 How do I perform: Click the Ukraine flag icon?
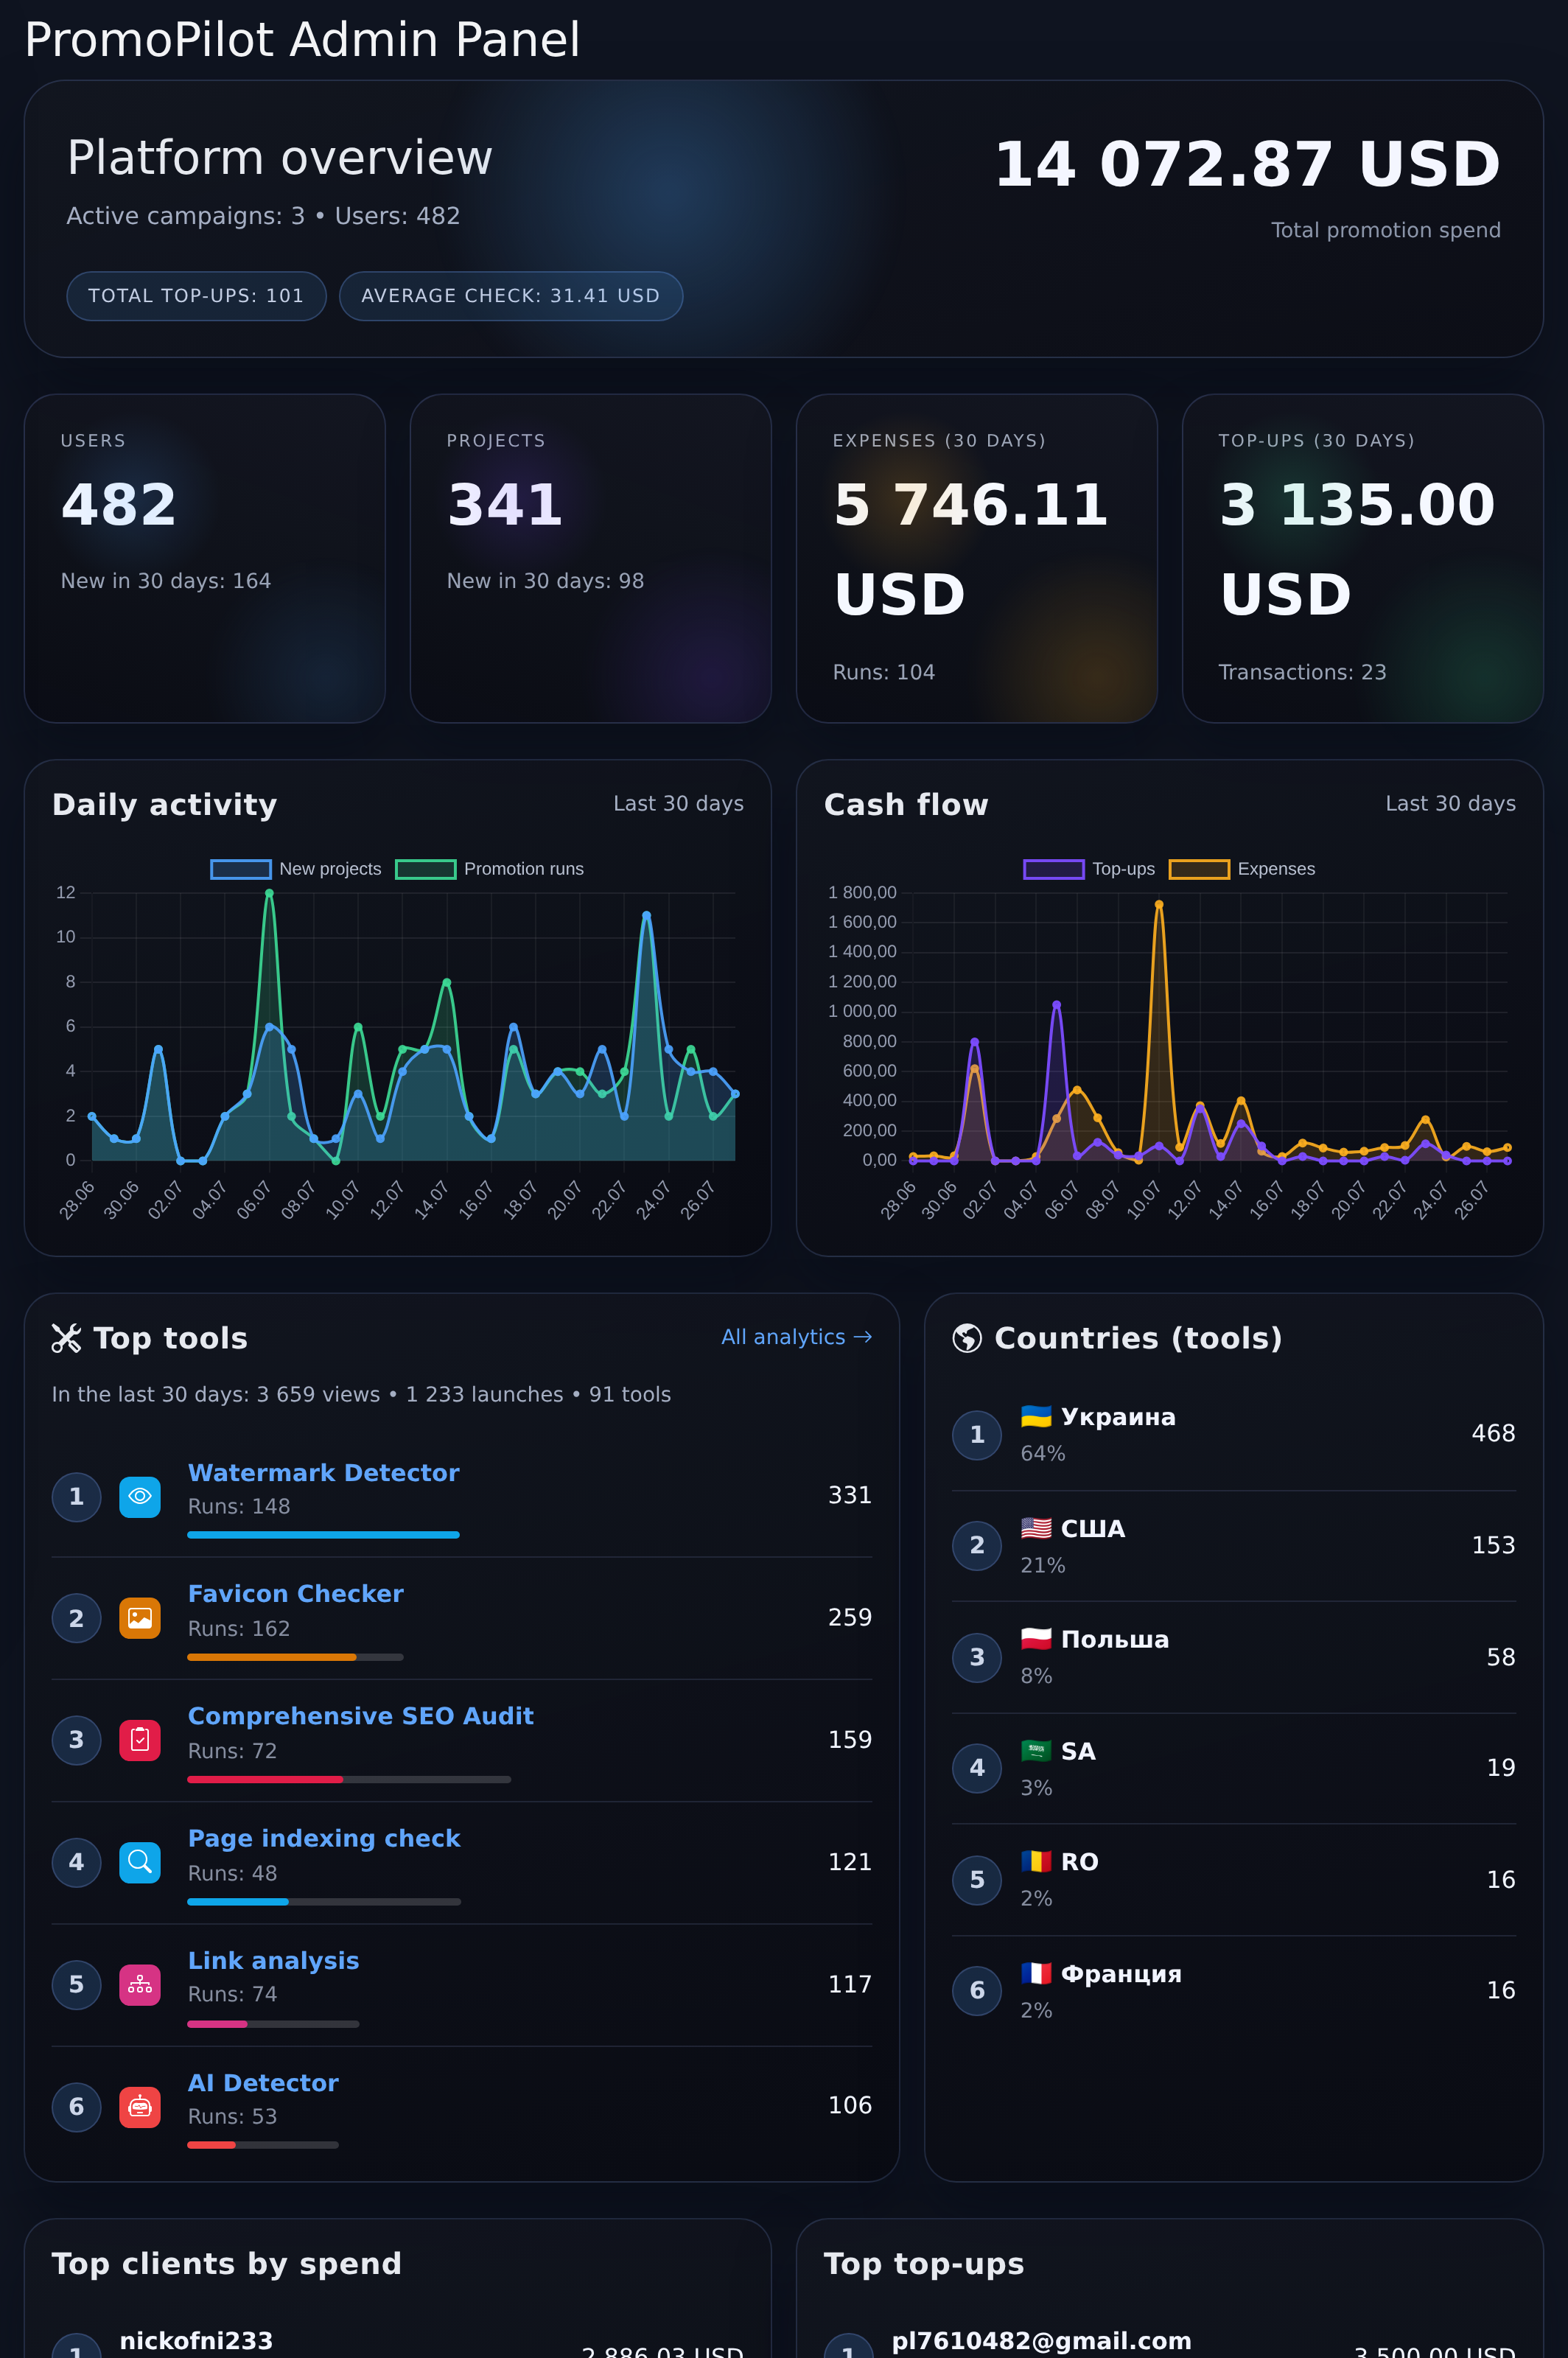1036,1417
